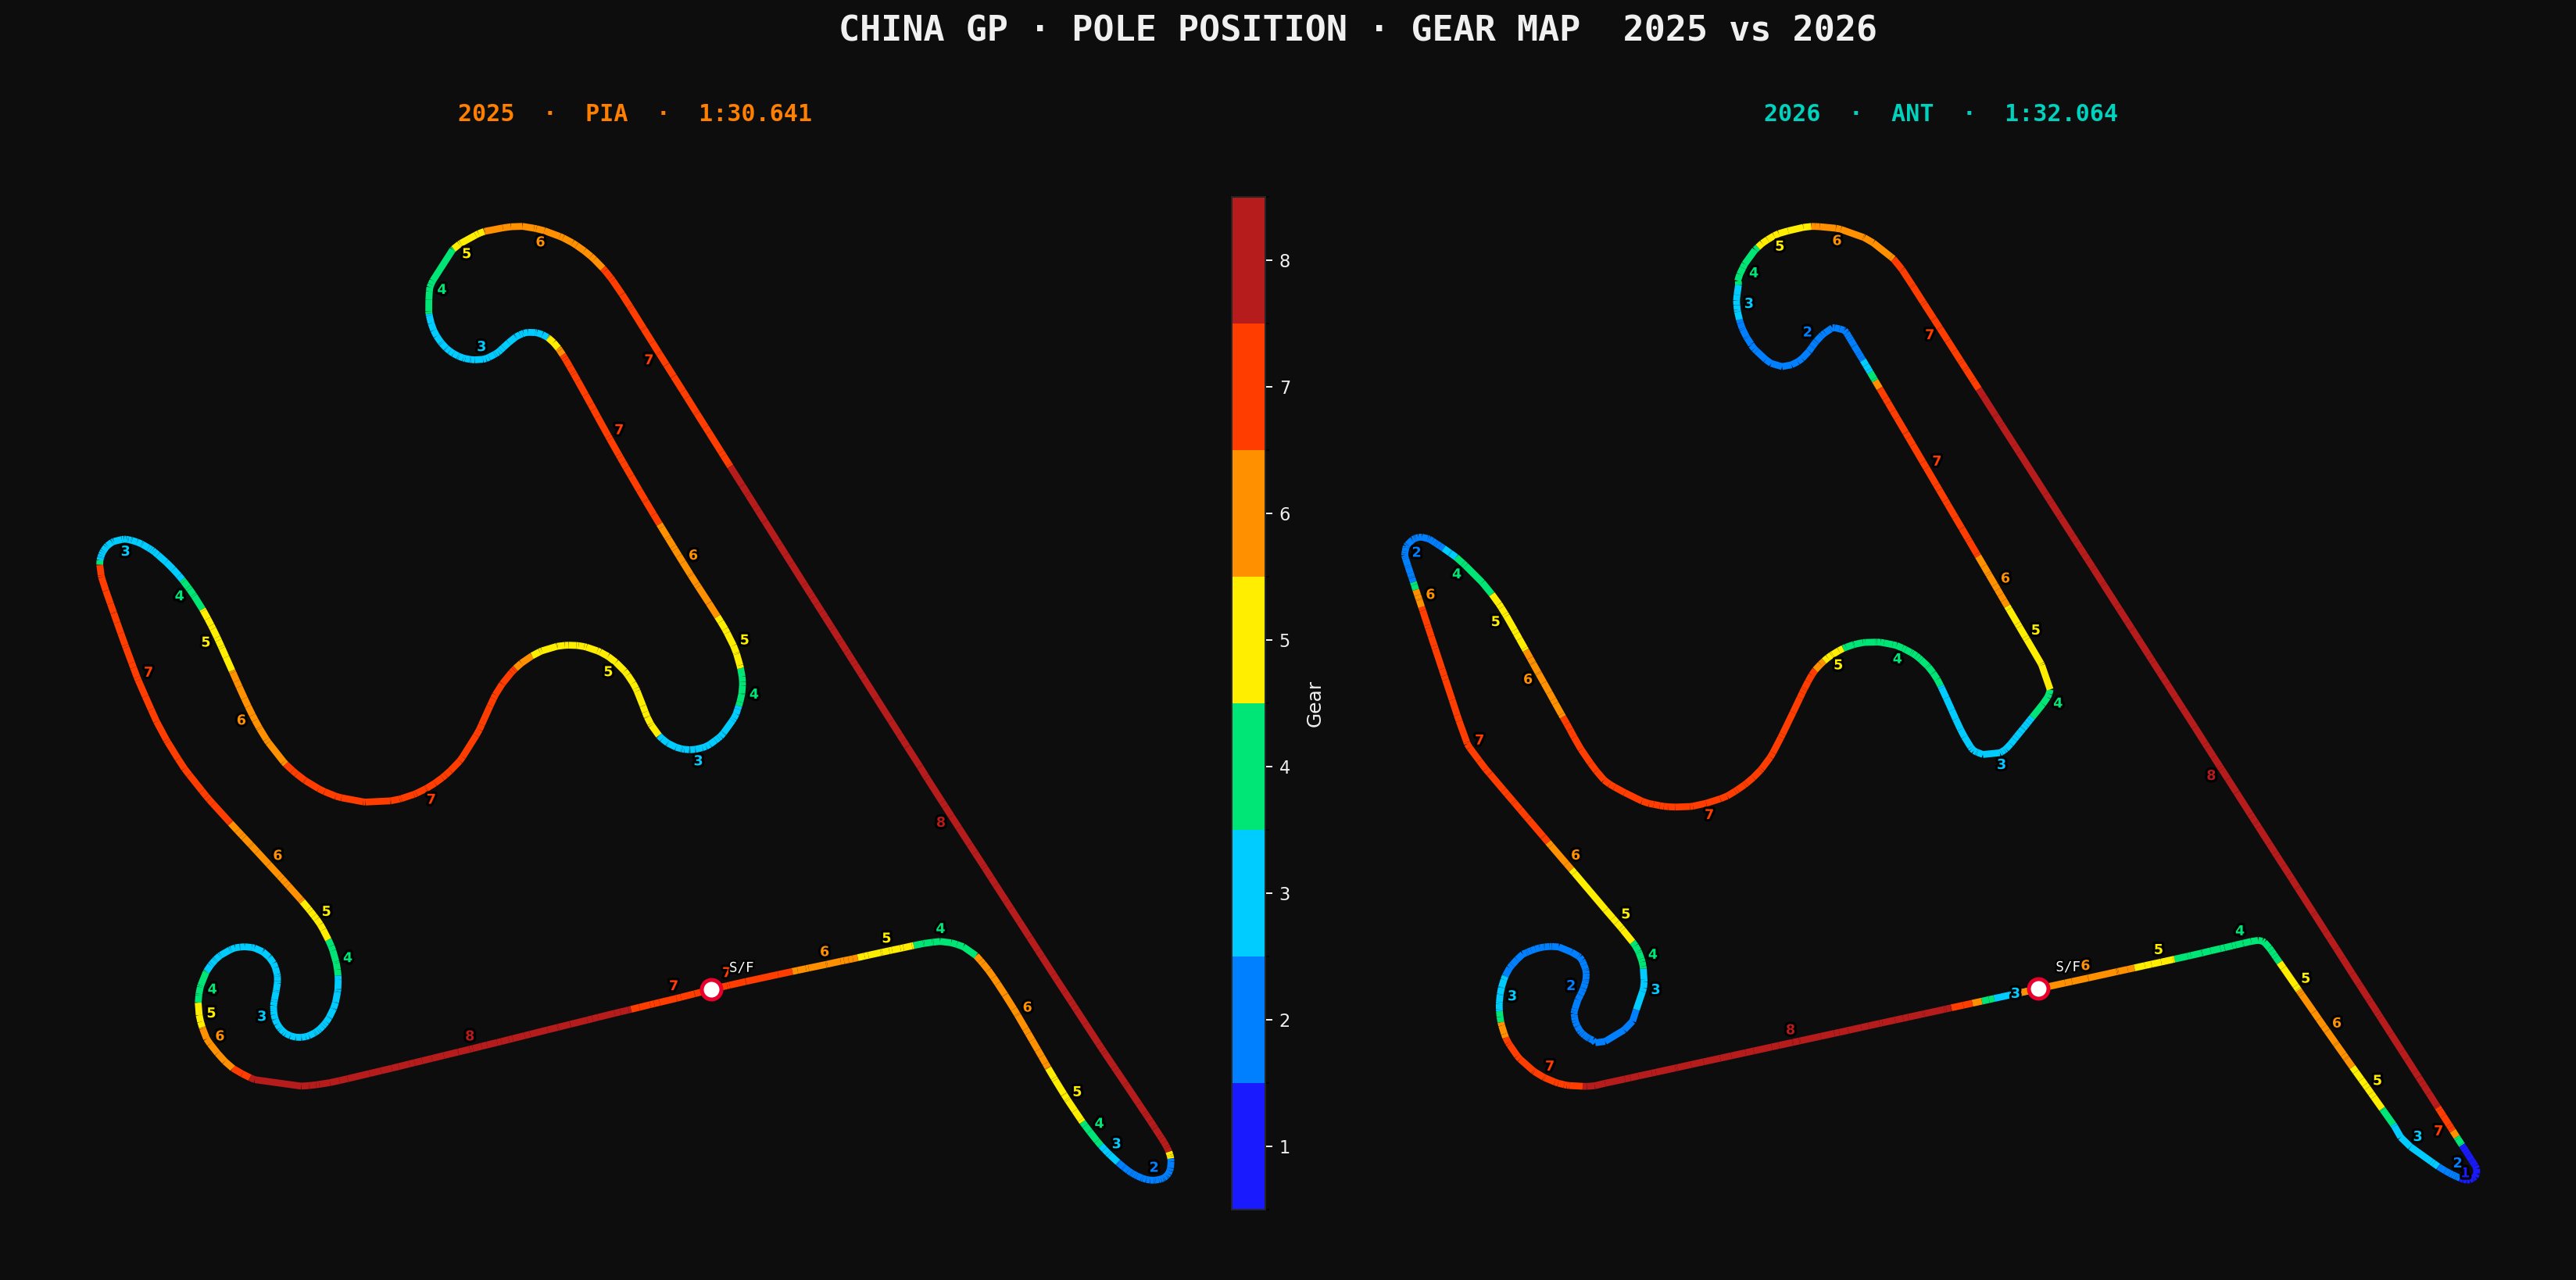Click the yellow gear 5 colorbar segment
Image resolution: width=2576 pixels, height=1280 pixels.
[x=1247, y=640]
